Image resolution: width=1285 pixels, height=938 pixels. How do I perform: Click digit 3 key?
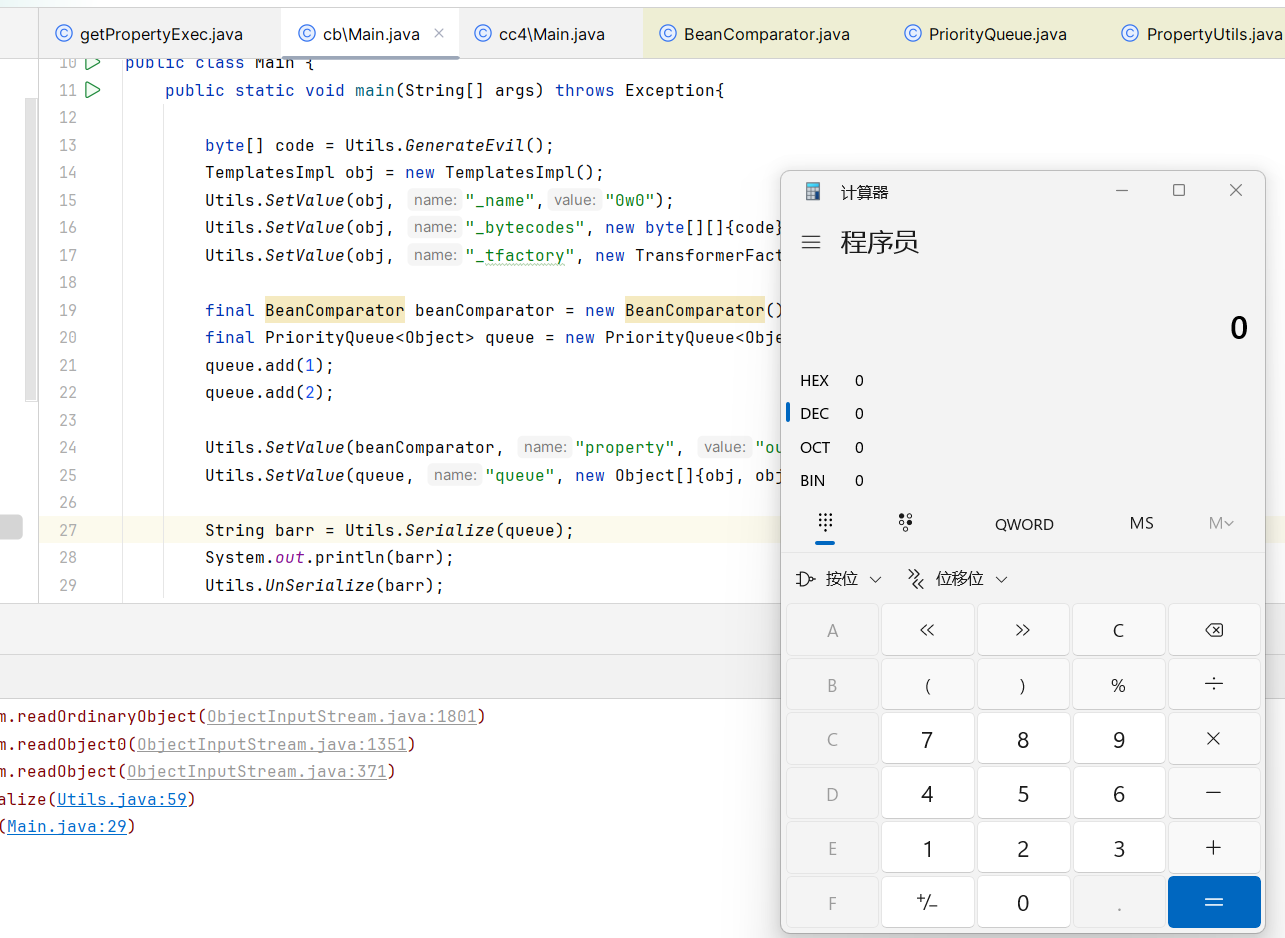coord(1118,848)
